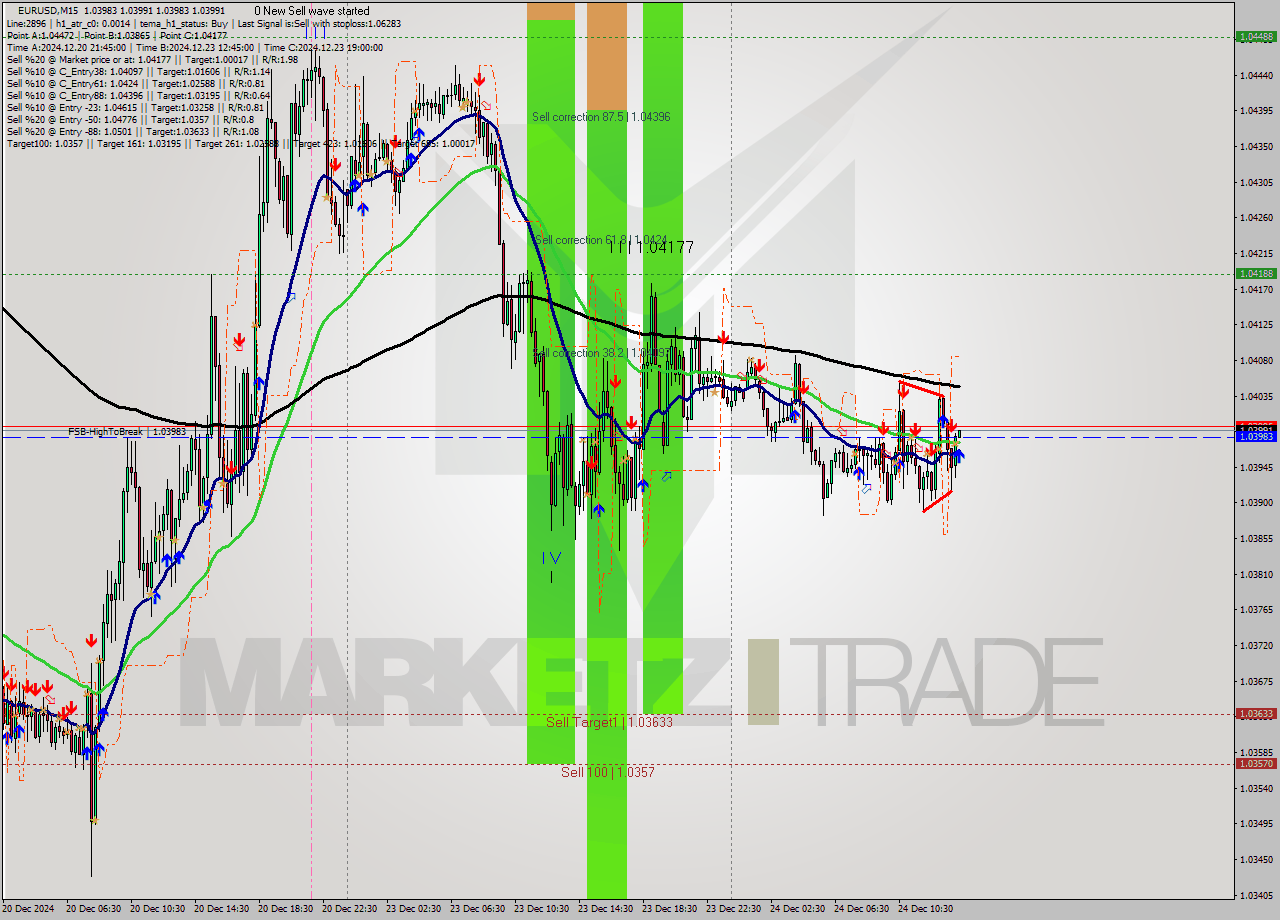1280x920 pixels.
Task: Click the '20 Dec 22:30' time axis label
Action: (349, 909)
